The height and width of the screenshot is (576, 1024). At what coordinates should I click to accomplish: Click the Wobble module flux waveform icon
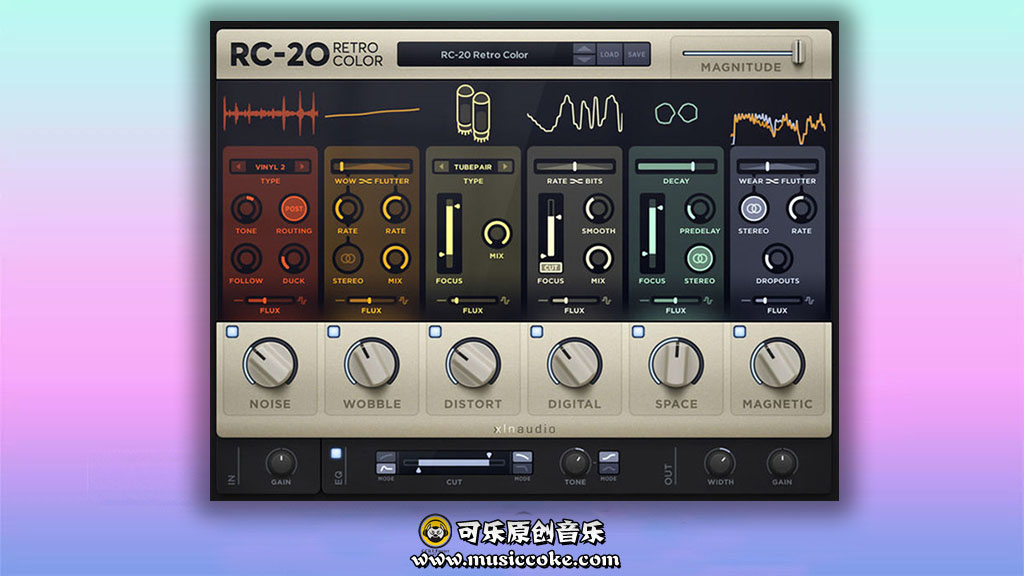click(x=404, y=301)
